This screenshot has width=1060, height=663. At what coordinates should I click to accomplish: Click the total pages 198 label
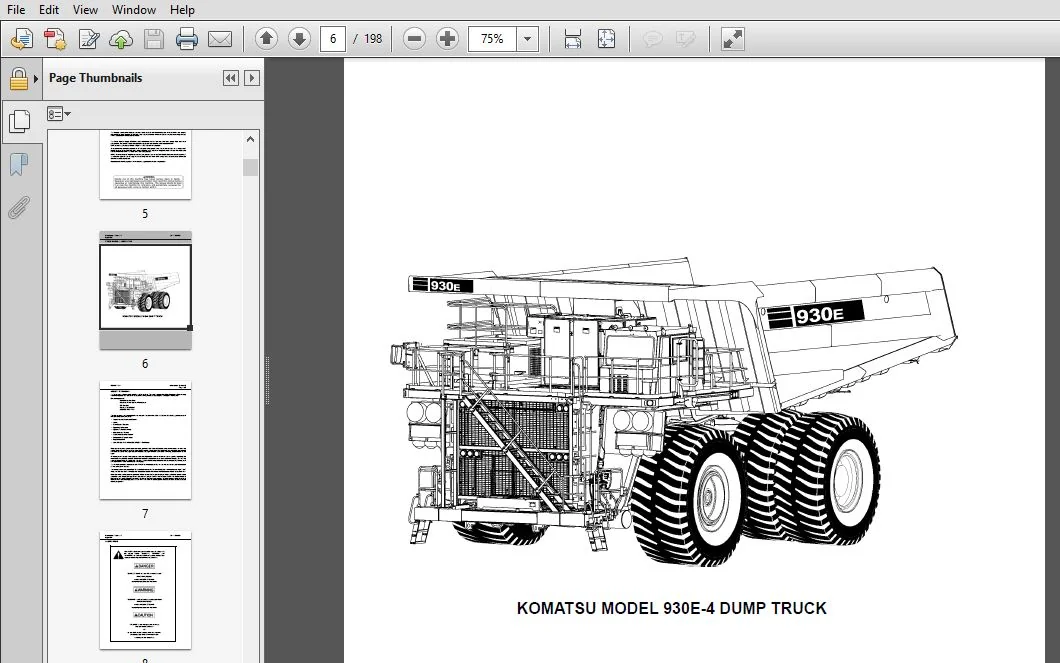tap(372, 39)
